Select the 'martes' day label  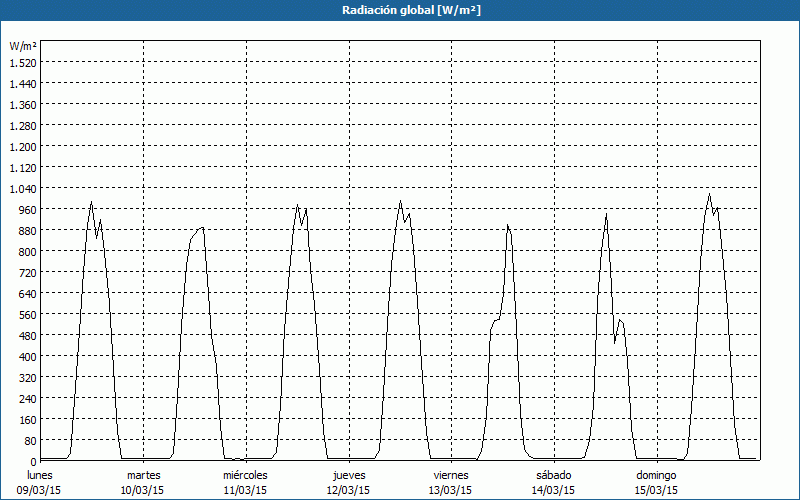143,475
